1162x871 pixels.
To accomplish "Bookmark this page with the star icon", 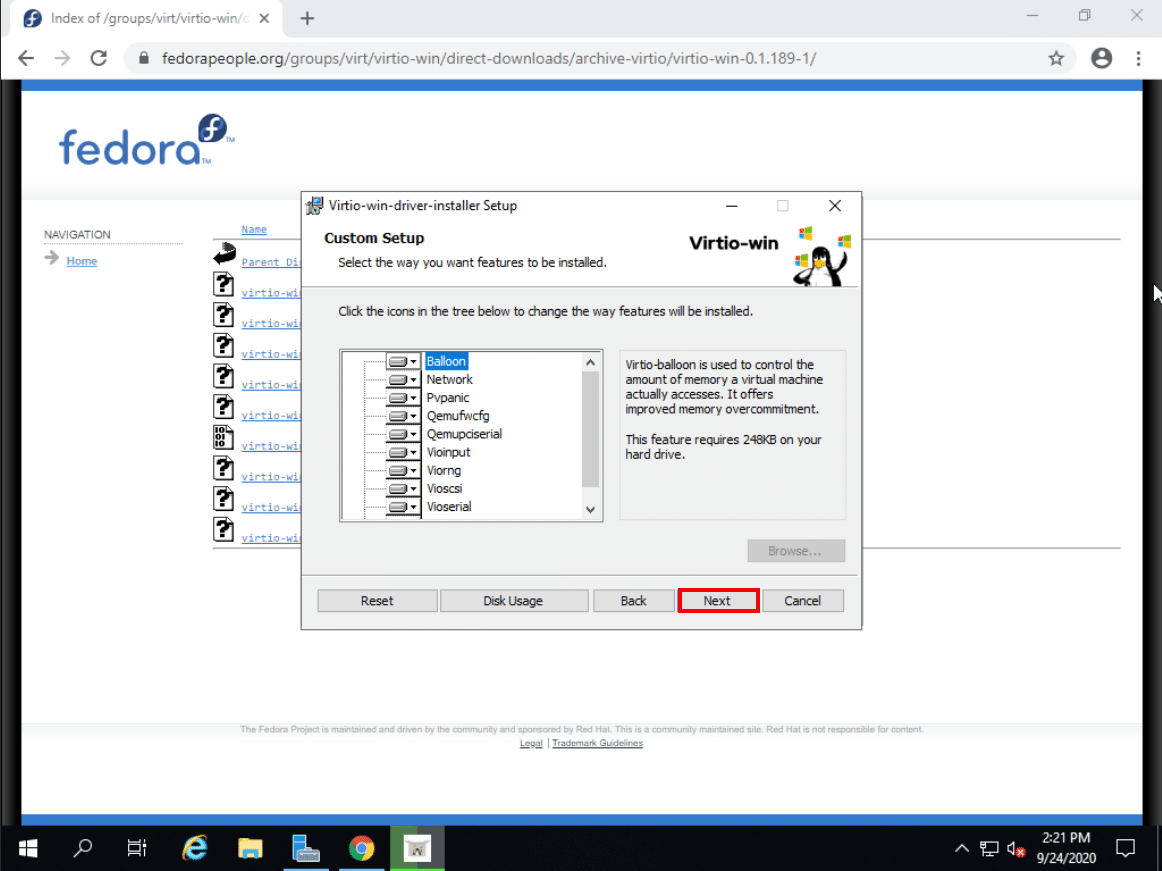I will [x=1056, y=59].
